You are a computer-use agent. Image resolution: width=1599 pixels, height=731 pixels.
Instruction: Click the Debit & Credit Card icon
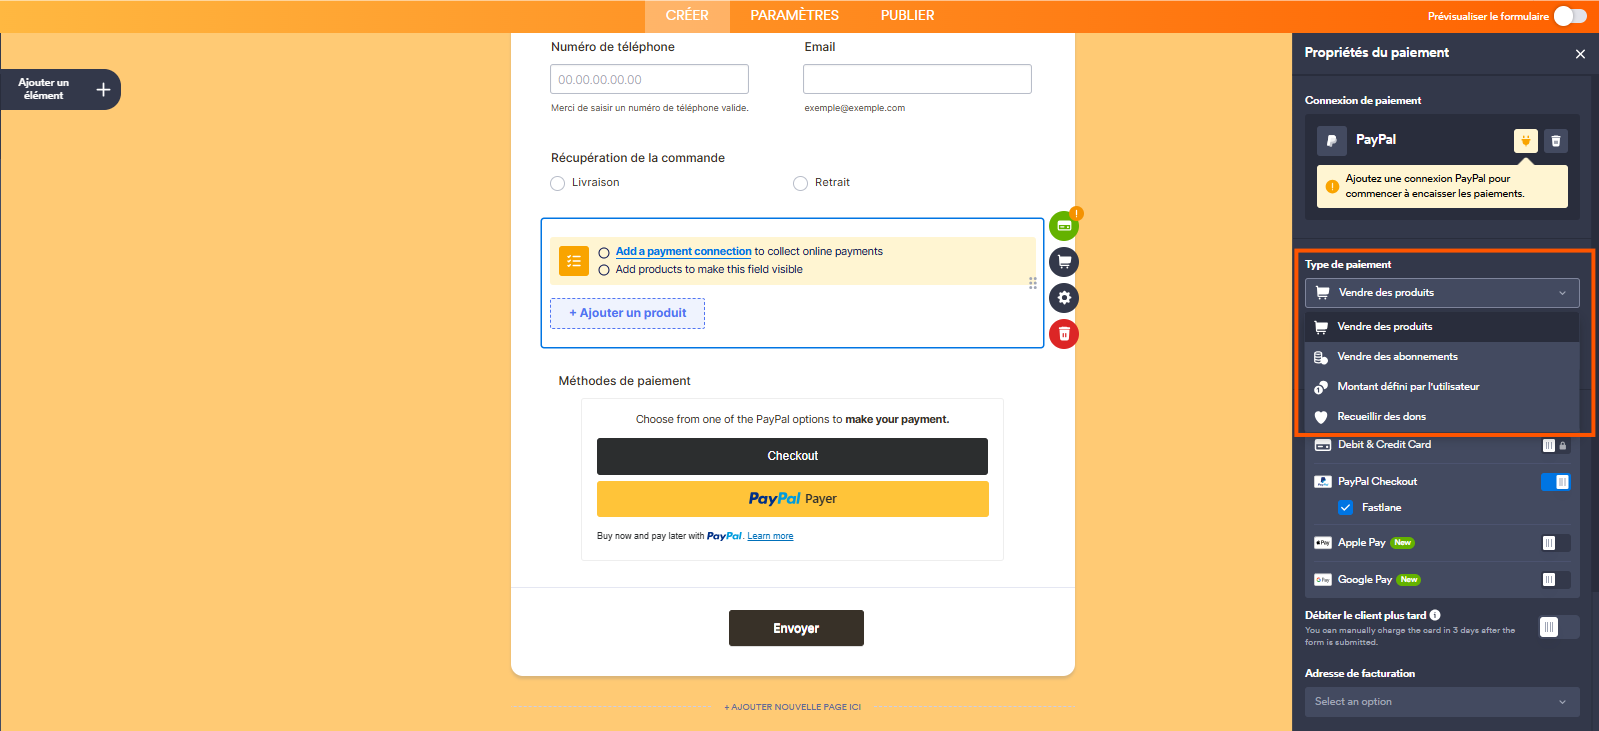1323,445
